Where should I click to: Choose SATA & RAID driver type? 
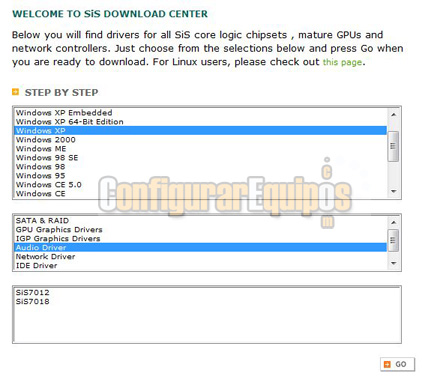200,221
